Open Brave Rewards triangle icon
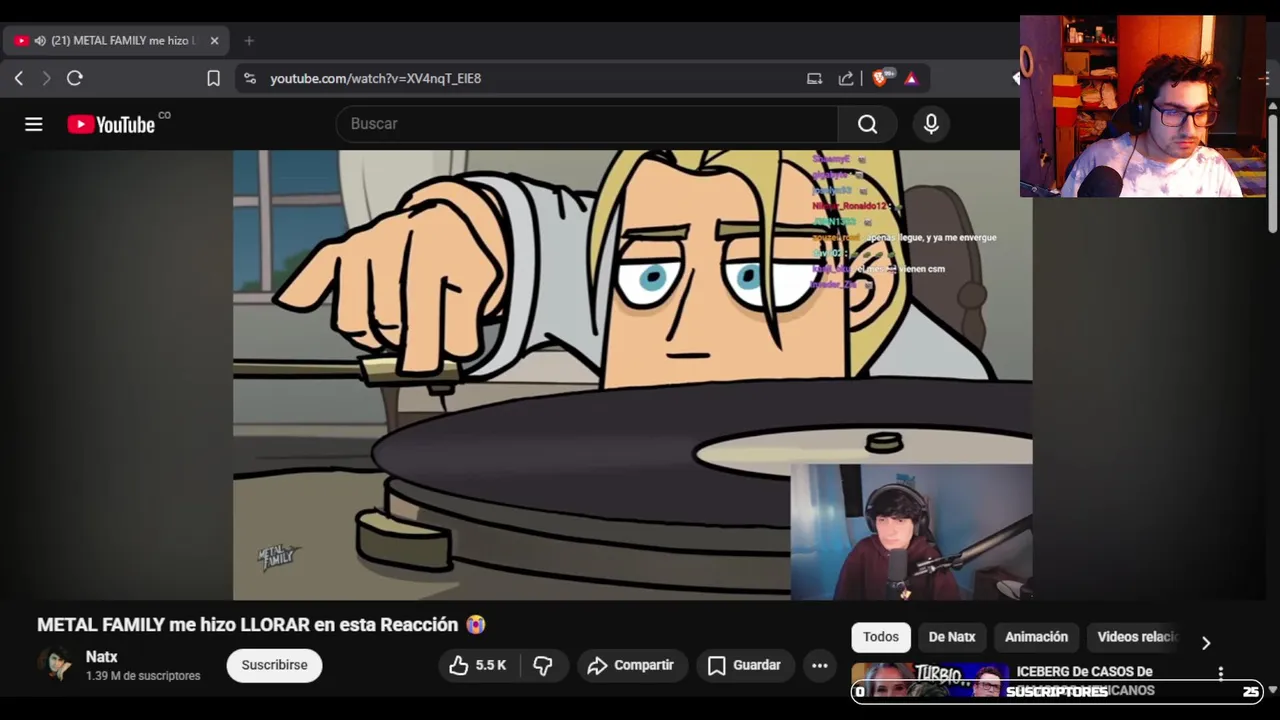Viewport: 1280px width, 720px height. click(x=911, y=78)
